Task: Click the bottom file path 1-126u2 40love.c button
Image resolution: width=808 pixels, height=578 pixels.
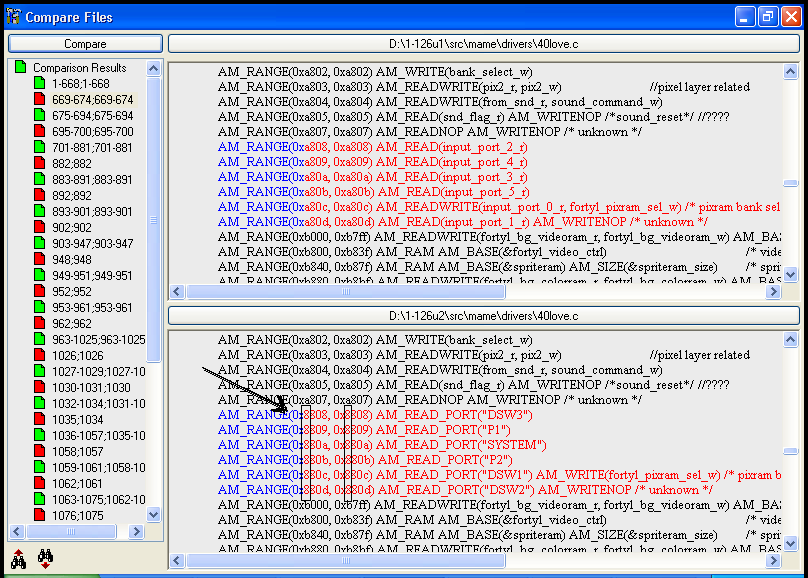Action: coord(483,316)
